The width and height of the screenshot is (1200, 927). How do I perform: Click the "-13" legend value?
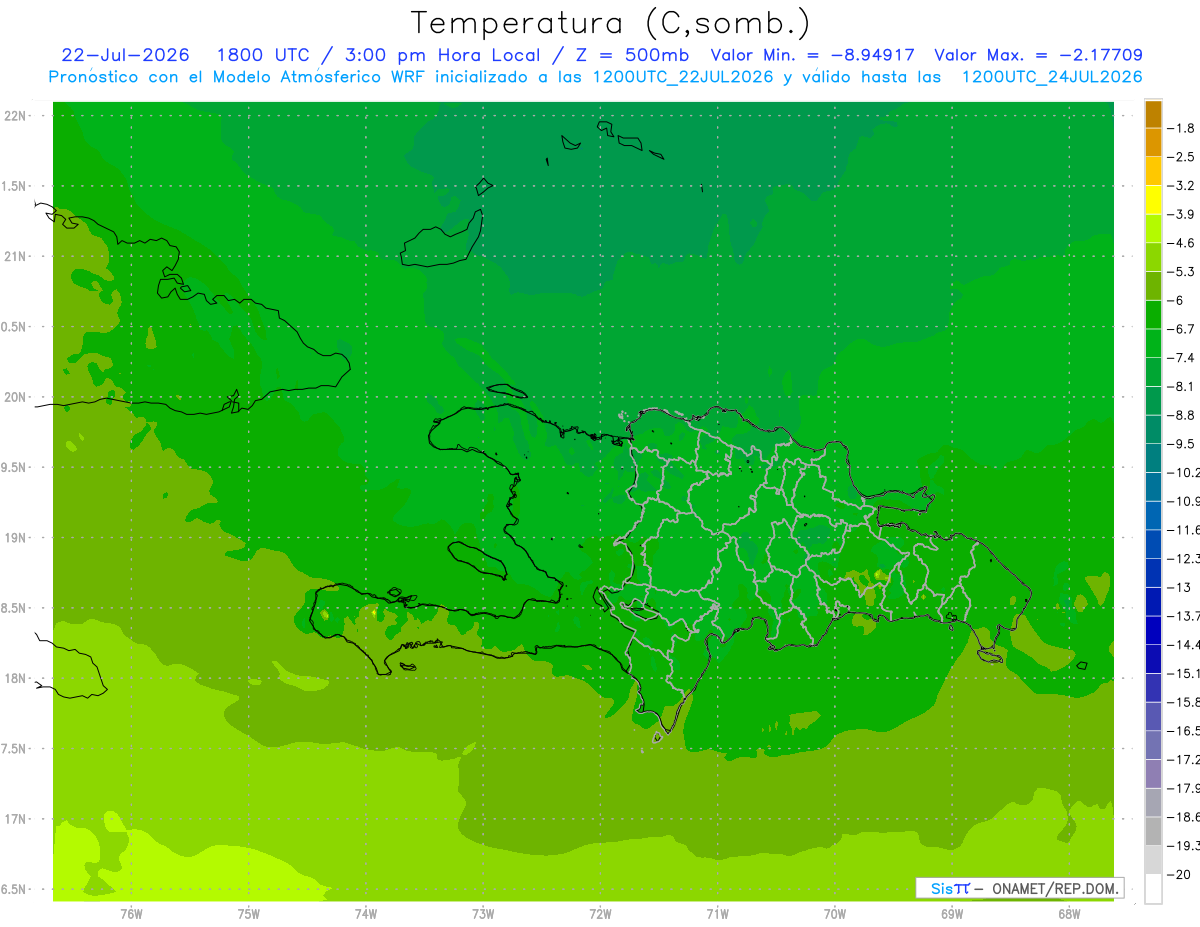(x=1180, y=587)
